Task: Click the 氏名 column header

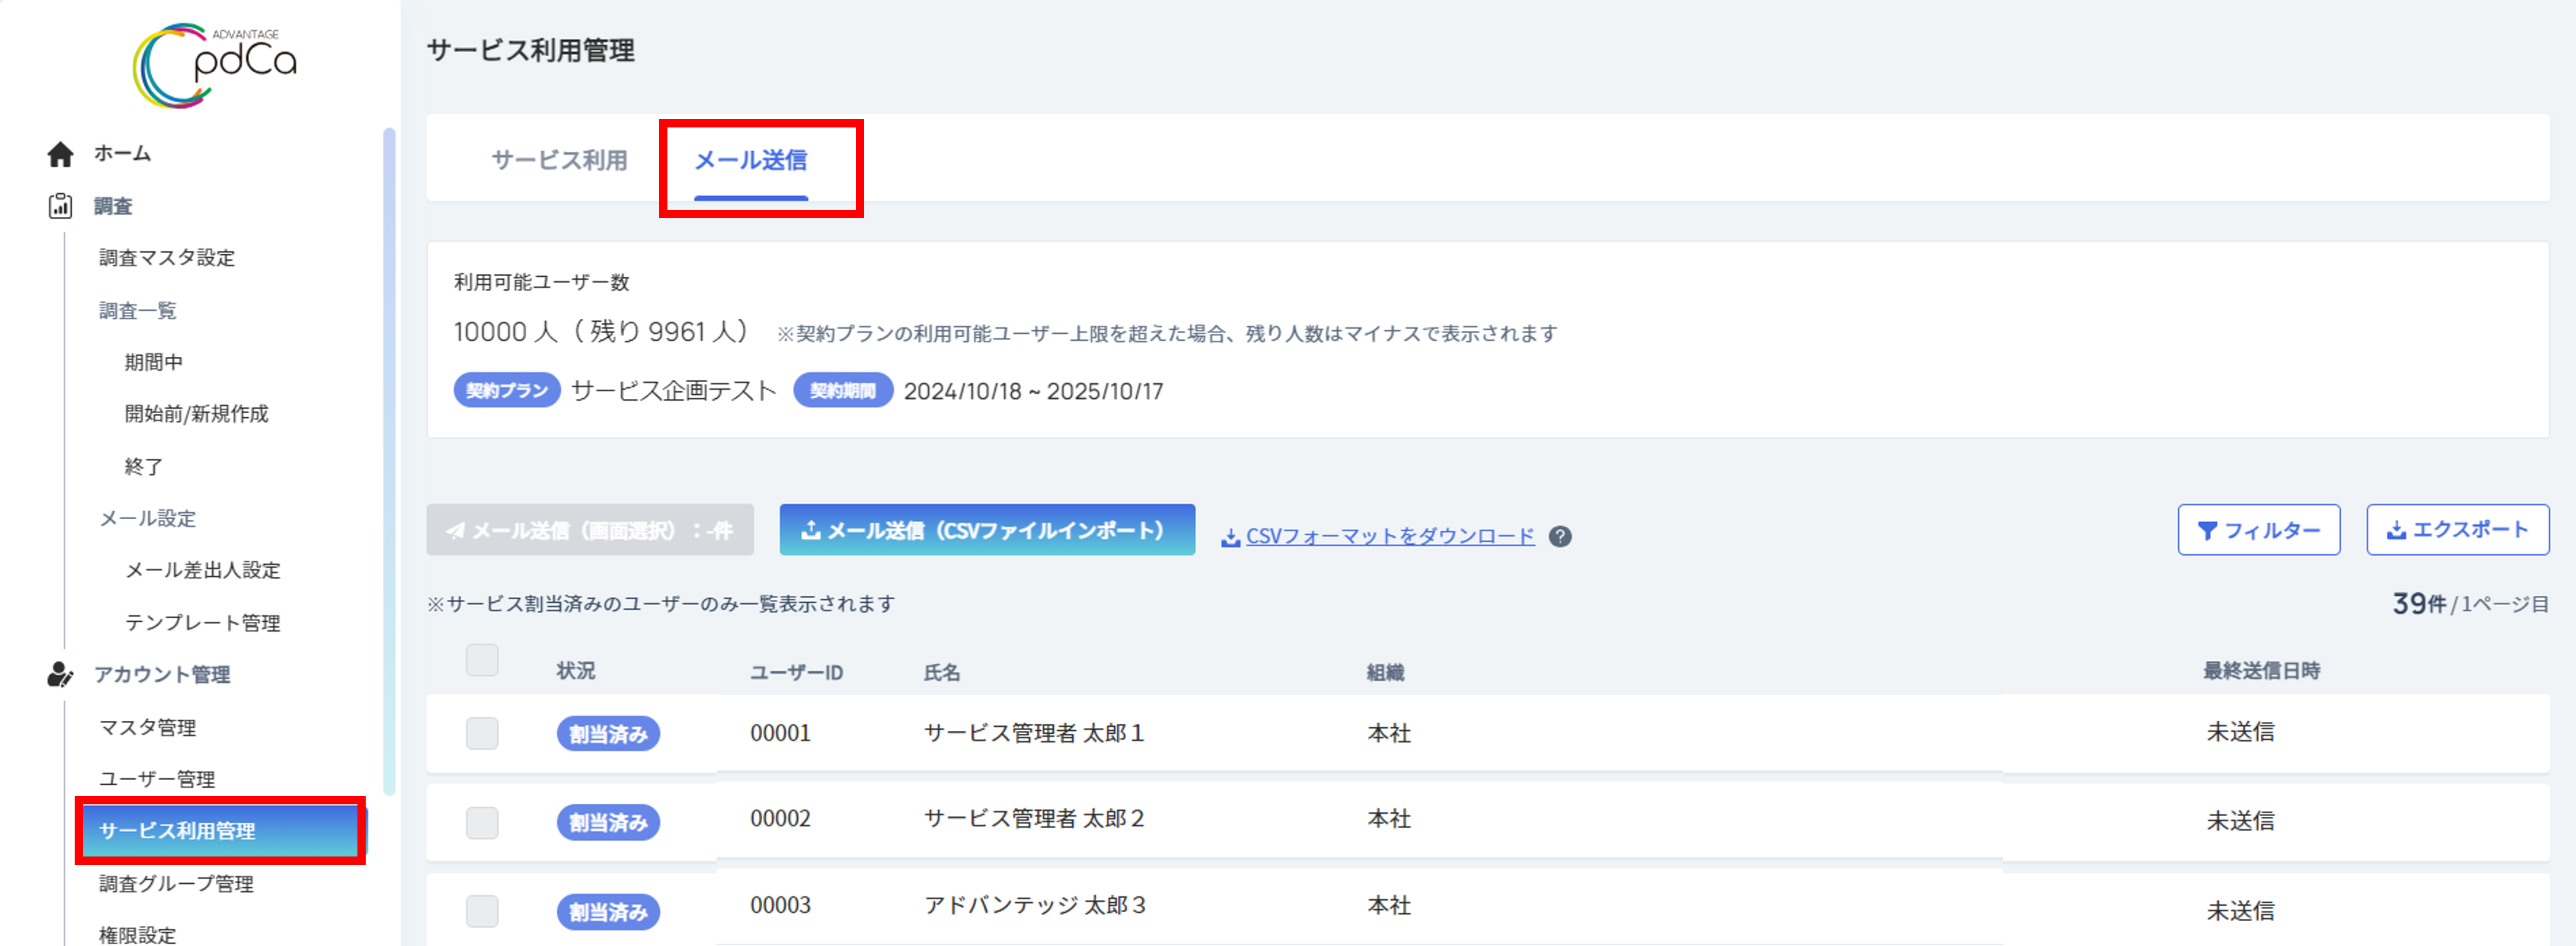Action: pyautogui.click(x=942, y=673)
